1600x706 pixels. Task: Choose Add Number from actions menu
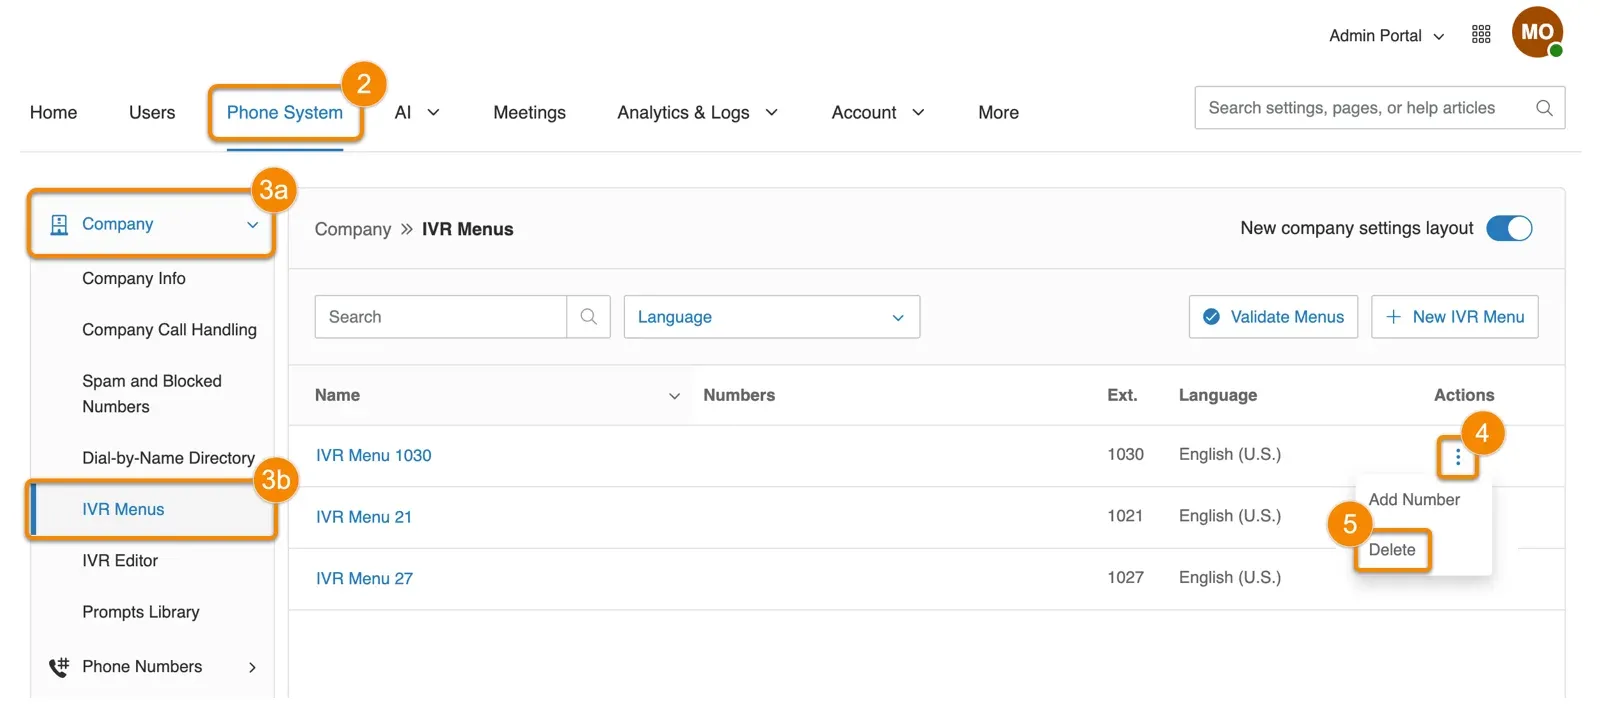point(1414,499)
